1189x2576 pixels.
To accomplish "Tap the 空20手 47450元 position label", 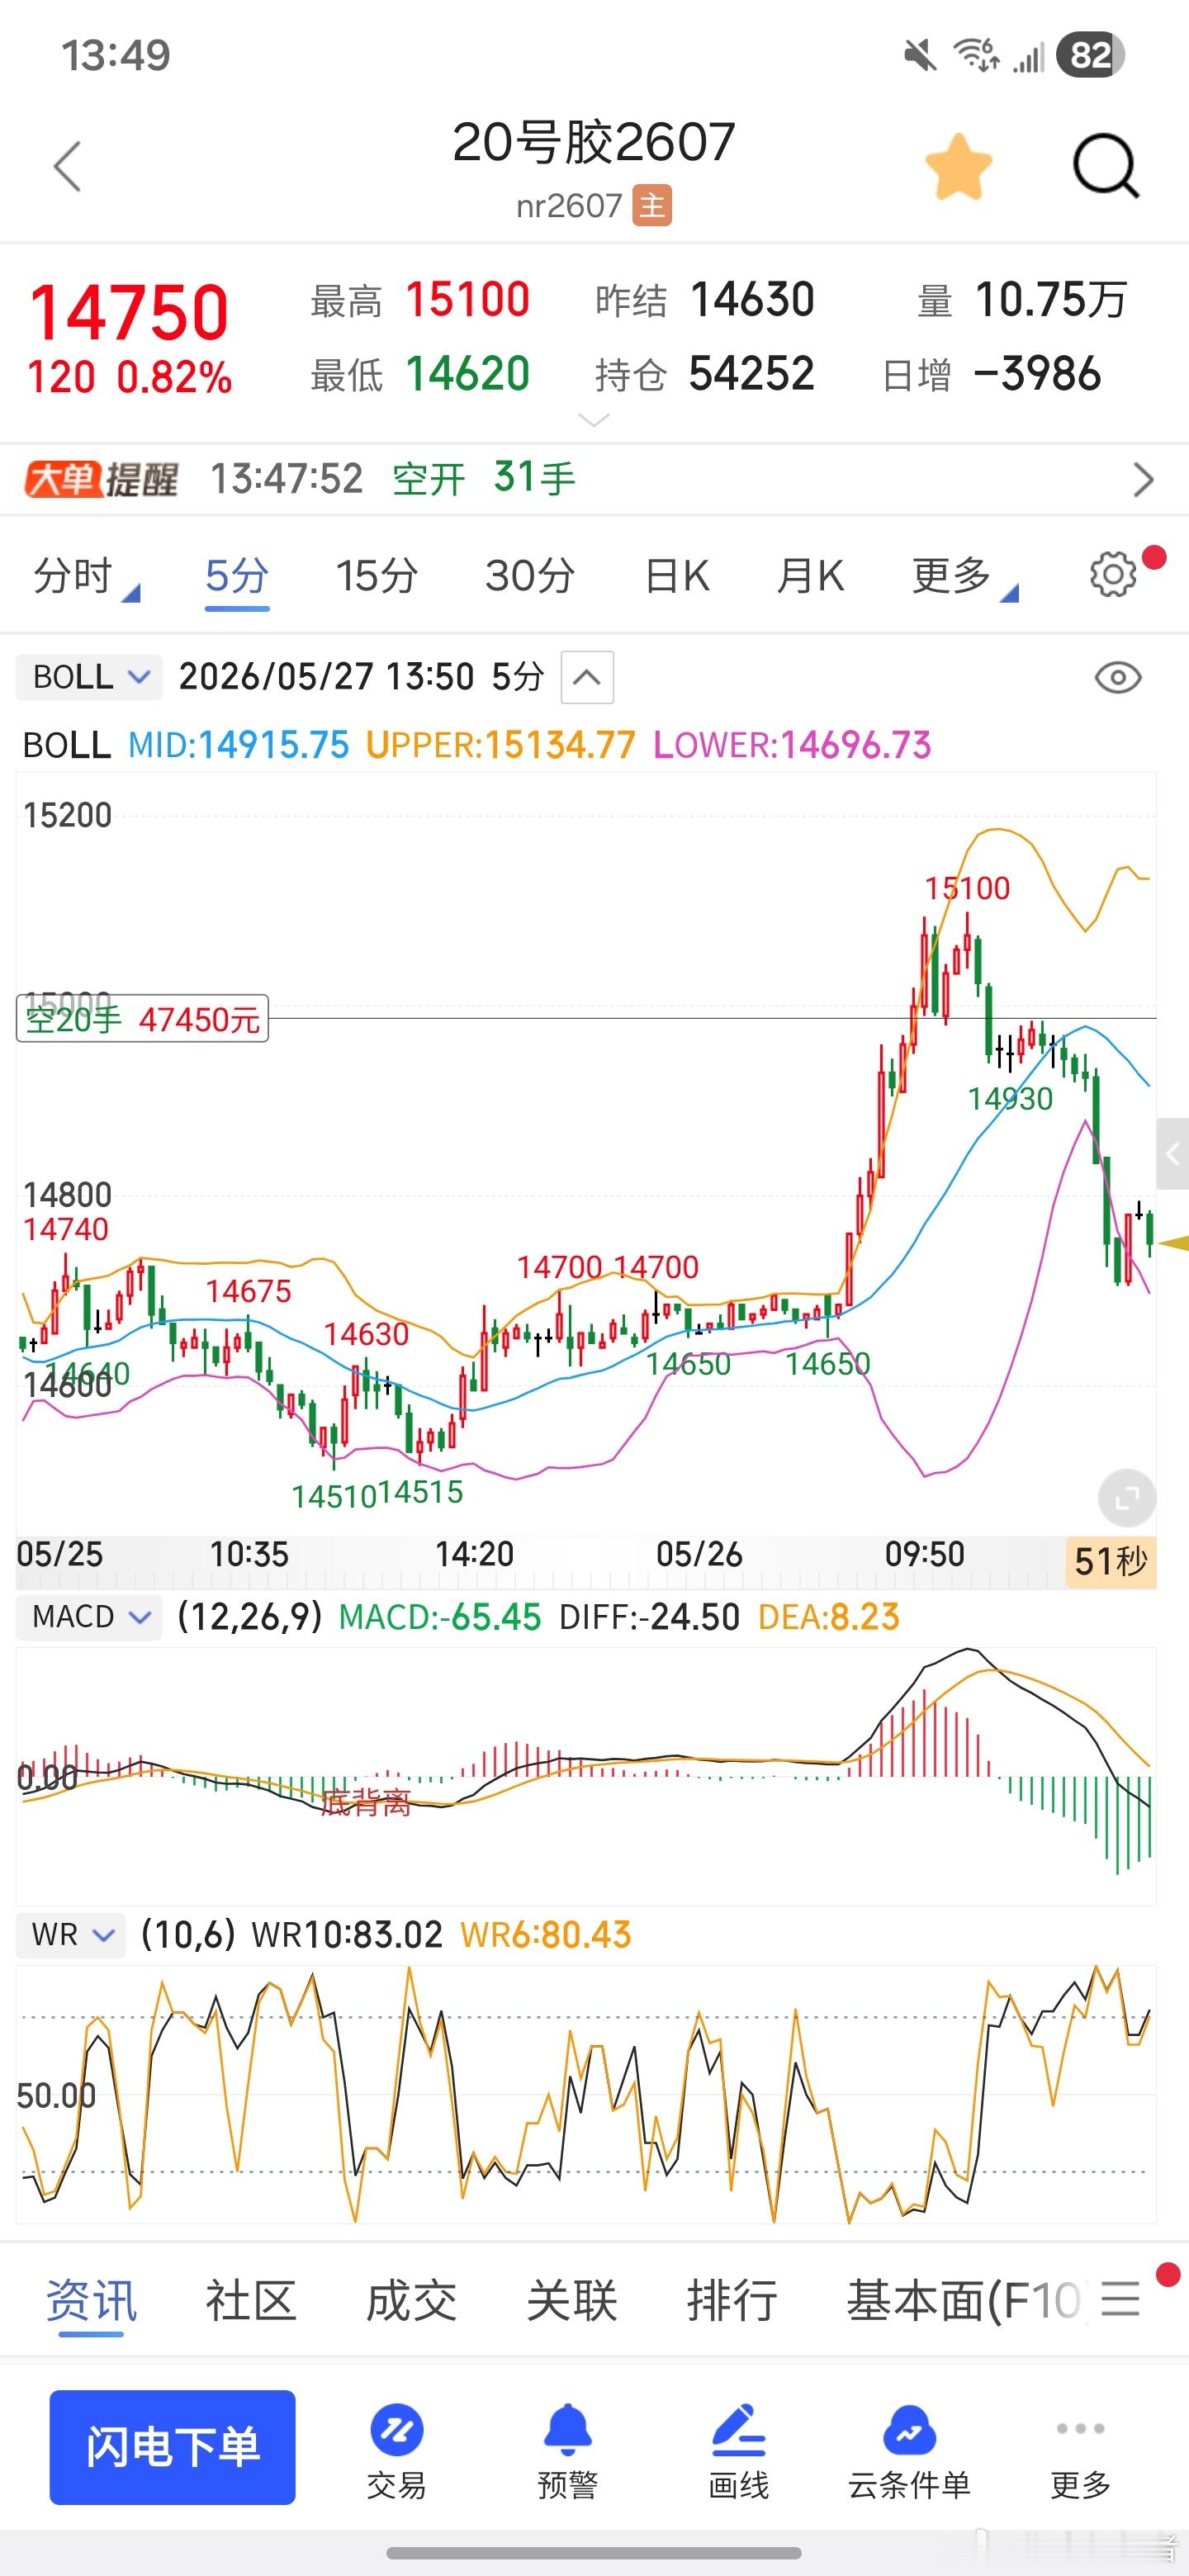I will click(142, 1019).
